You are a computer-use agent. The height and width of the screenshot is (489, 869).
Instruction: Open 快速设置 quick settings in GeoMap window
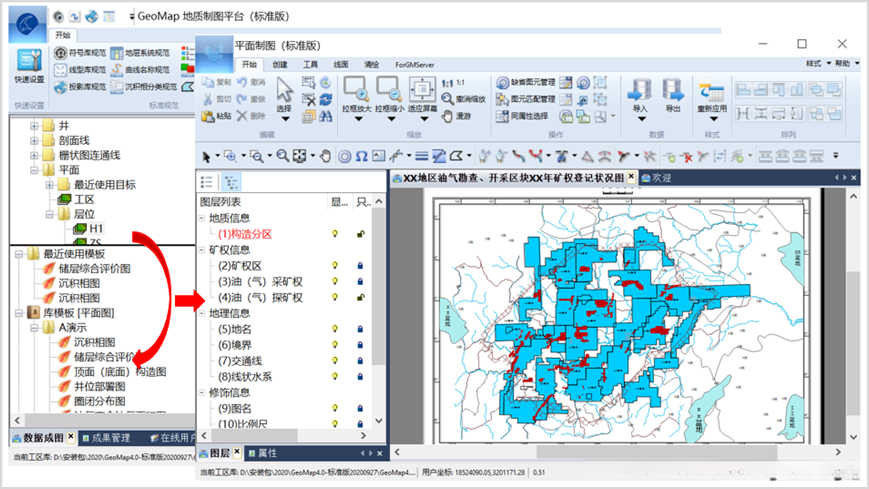click(29, 67)
